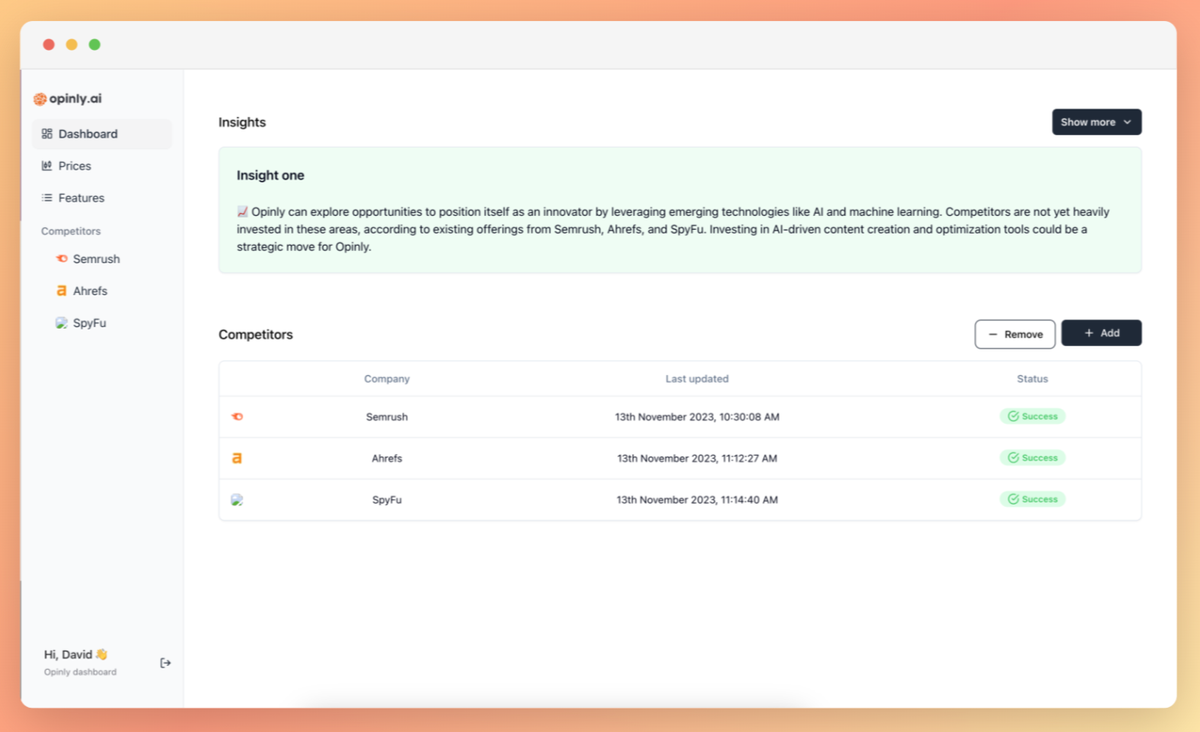This screenshot has height=732, width=1200.
Task: Click the chevron on the Show more button
Action: pos(1127,122)
